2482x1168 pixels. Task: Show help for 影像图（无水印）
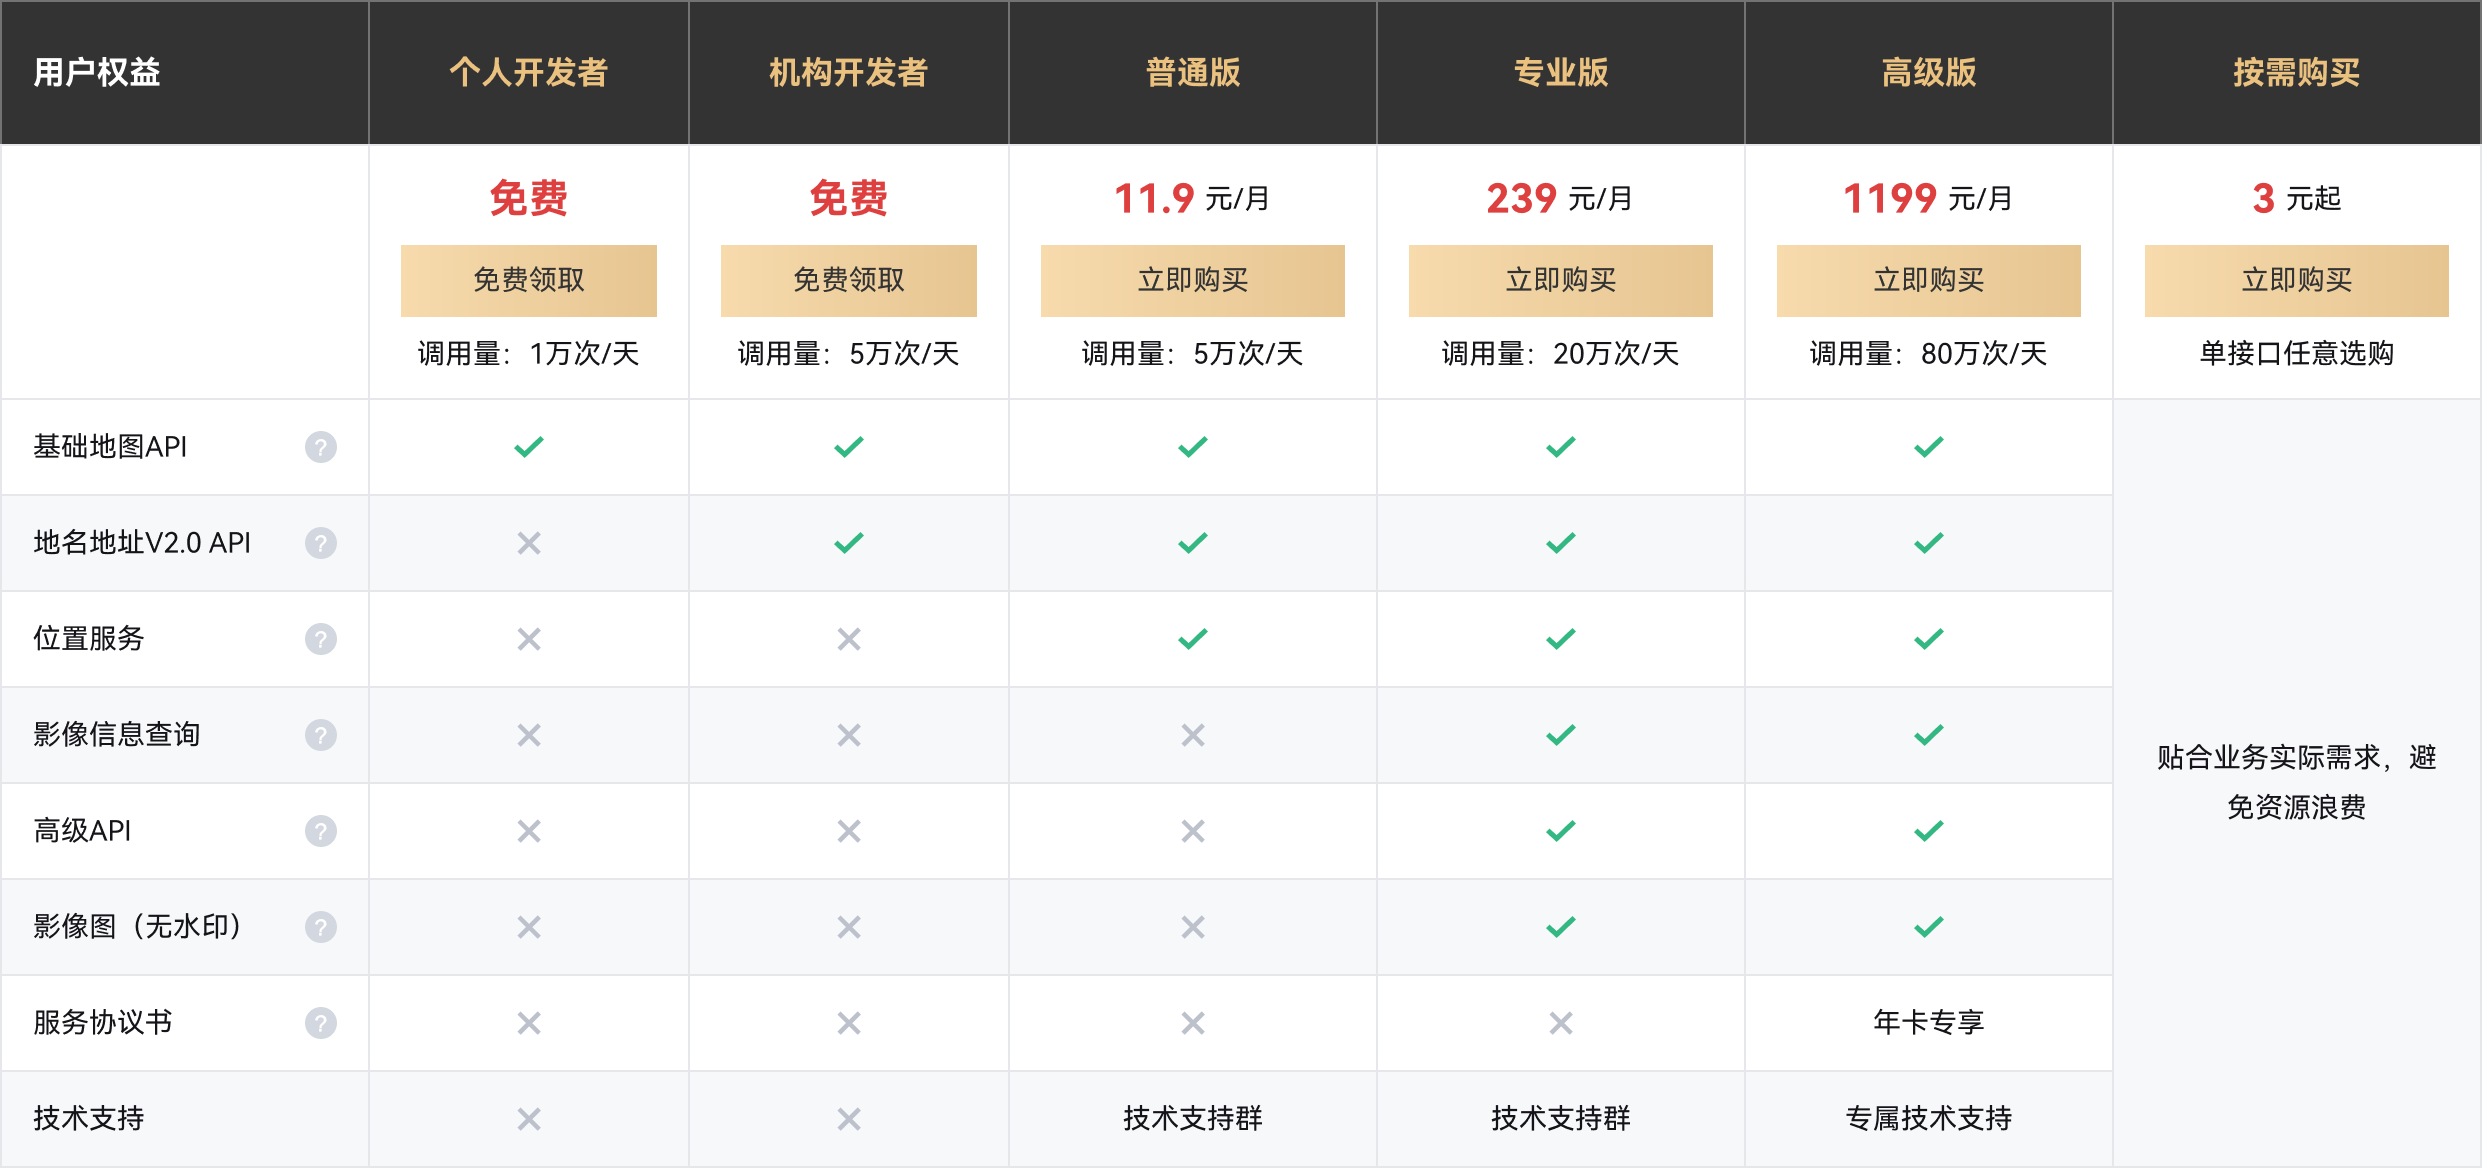tap(321, 927)
